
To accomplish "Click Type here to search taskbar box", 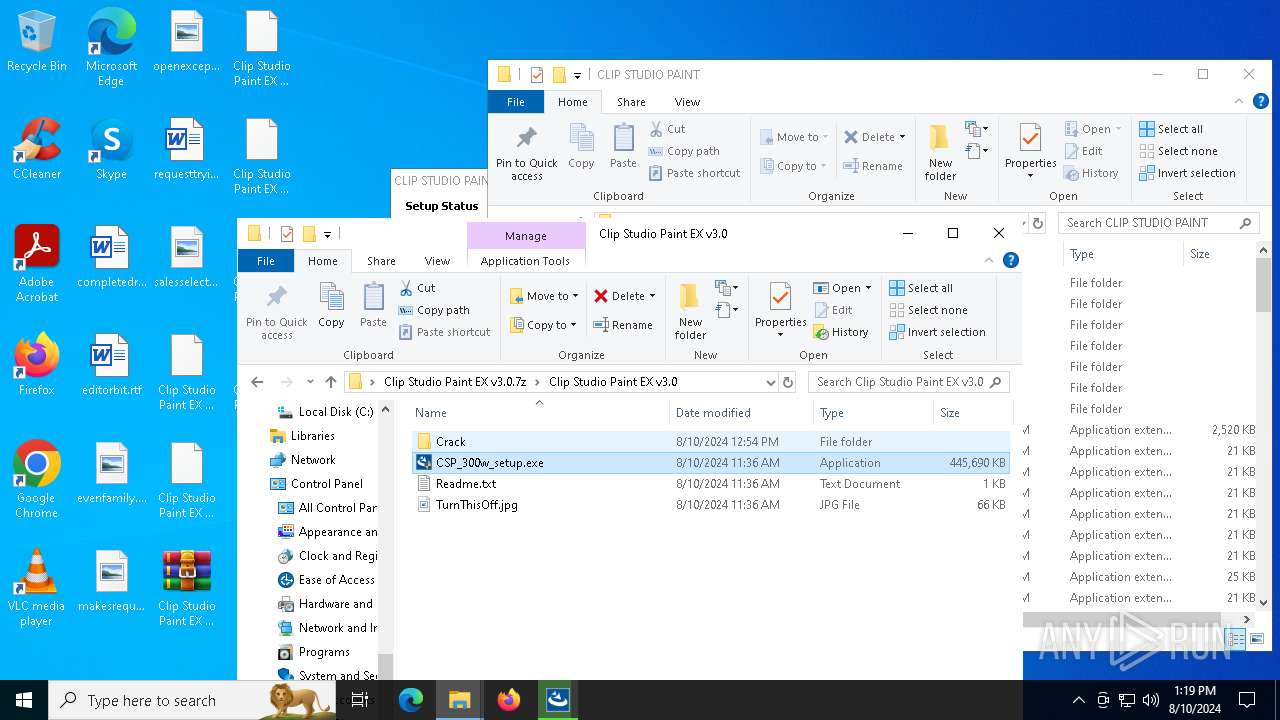I will (192, 700).
